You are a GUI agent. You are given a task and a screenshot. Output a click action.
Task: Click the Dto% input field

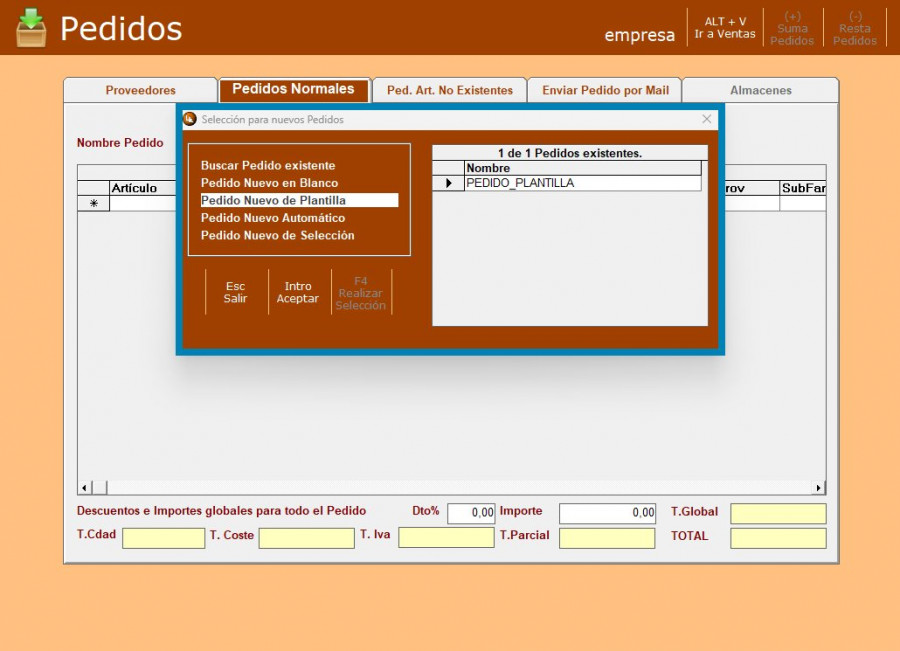click(x=471, y=513)
